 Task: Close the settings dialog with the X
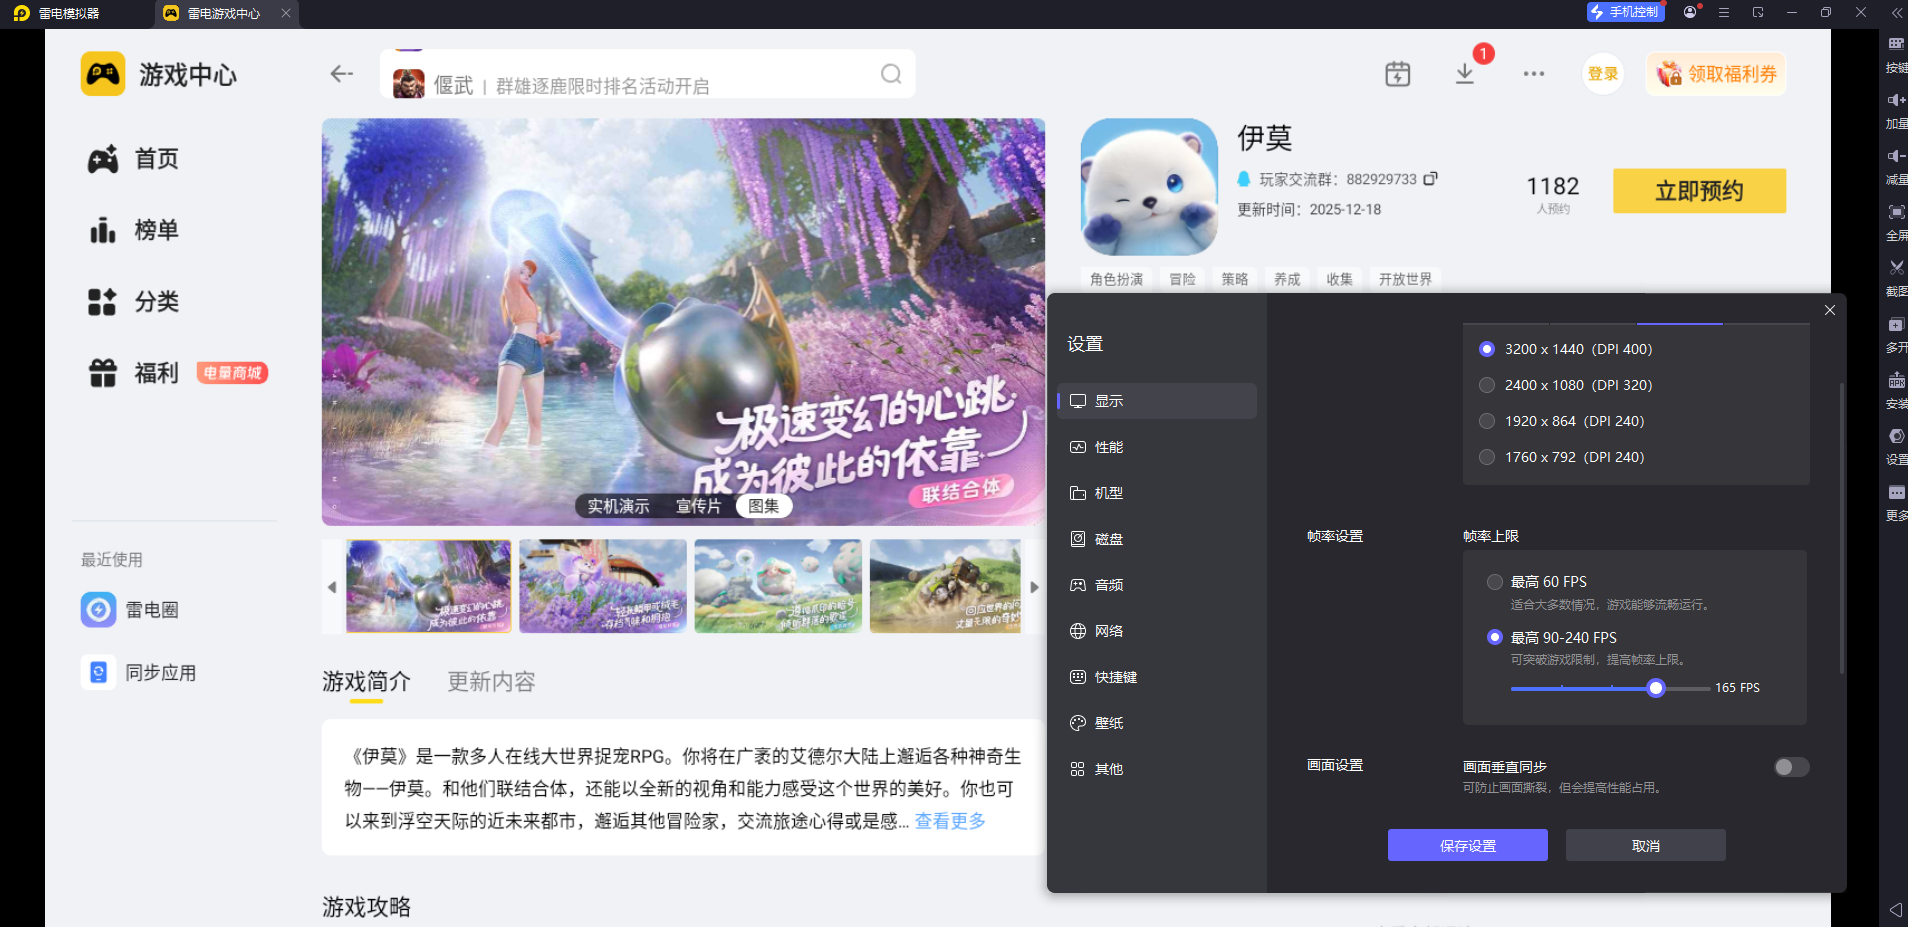pyautogui.click(x=1830, y=310)
